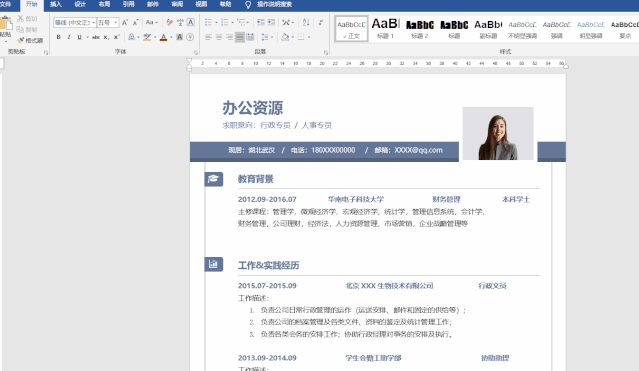Apply the 明显强调 style
The height and width of the screenshot is (371, 639).
coord(591,29)
